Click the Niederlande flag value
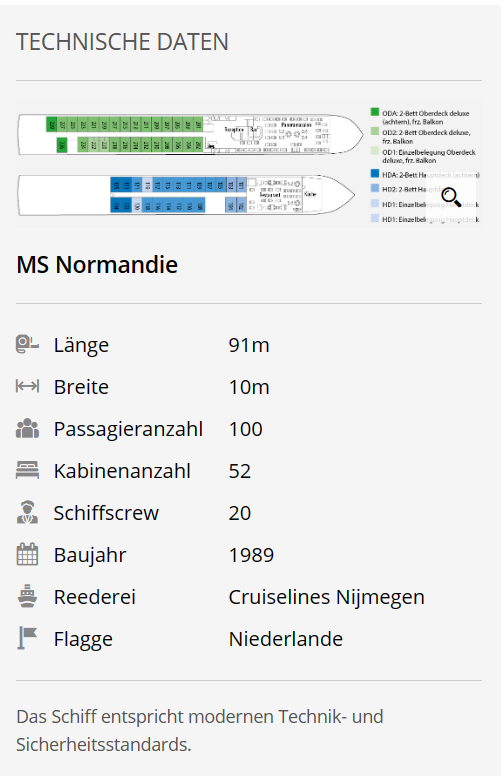Viewport: 504px width, 776px height. coord(286,639)
